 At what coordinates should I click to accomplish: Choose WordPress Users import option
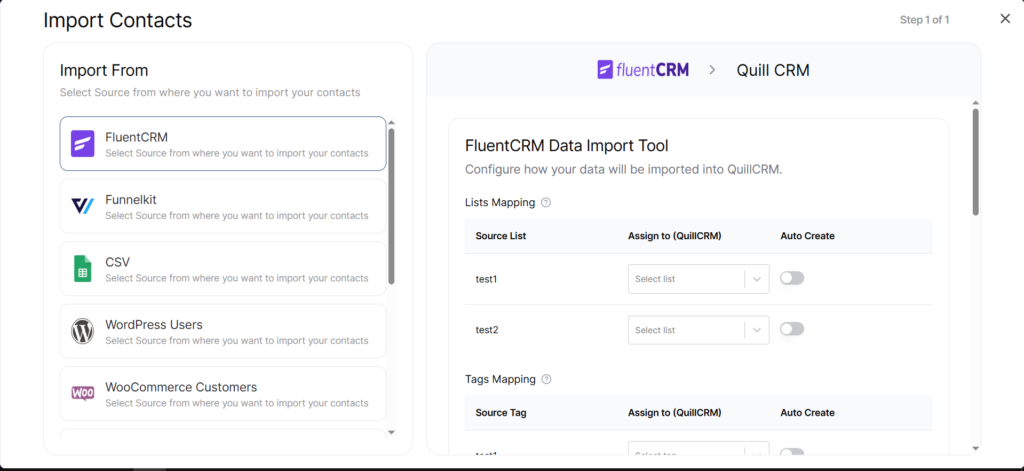pyautogui.click(x=223, y=331)
